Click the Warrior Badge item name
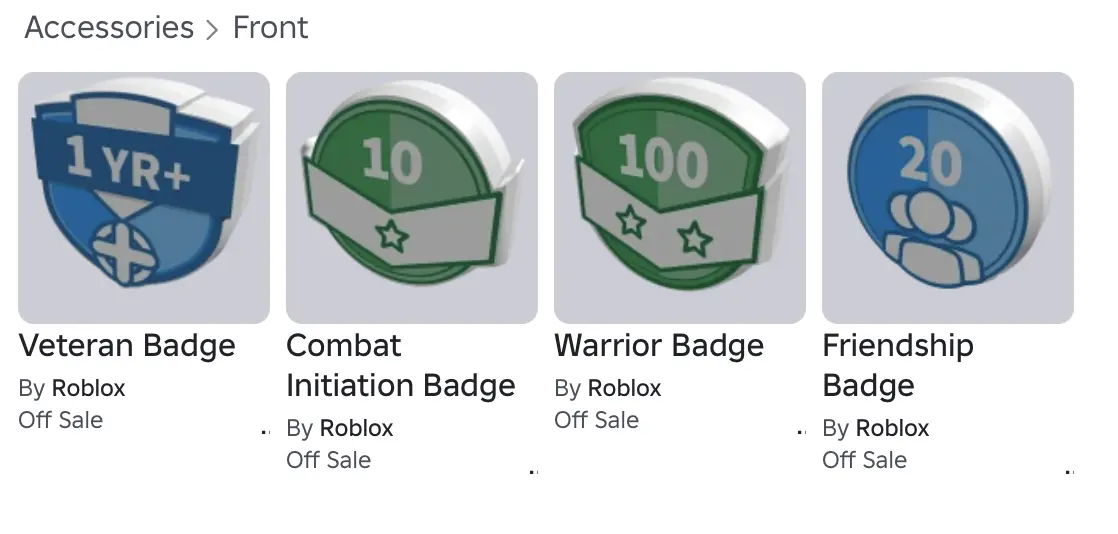Screen dimensions: 1118x534 click(x=659, y=346)
